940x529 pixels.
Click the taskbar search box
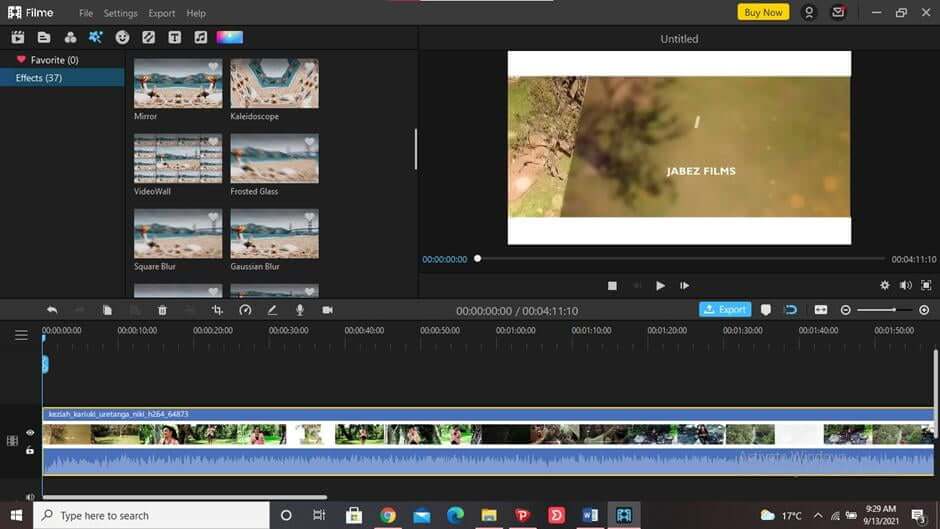(x=151, y=515)
